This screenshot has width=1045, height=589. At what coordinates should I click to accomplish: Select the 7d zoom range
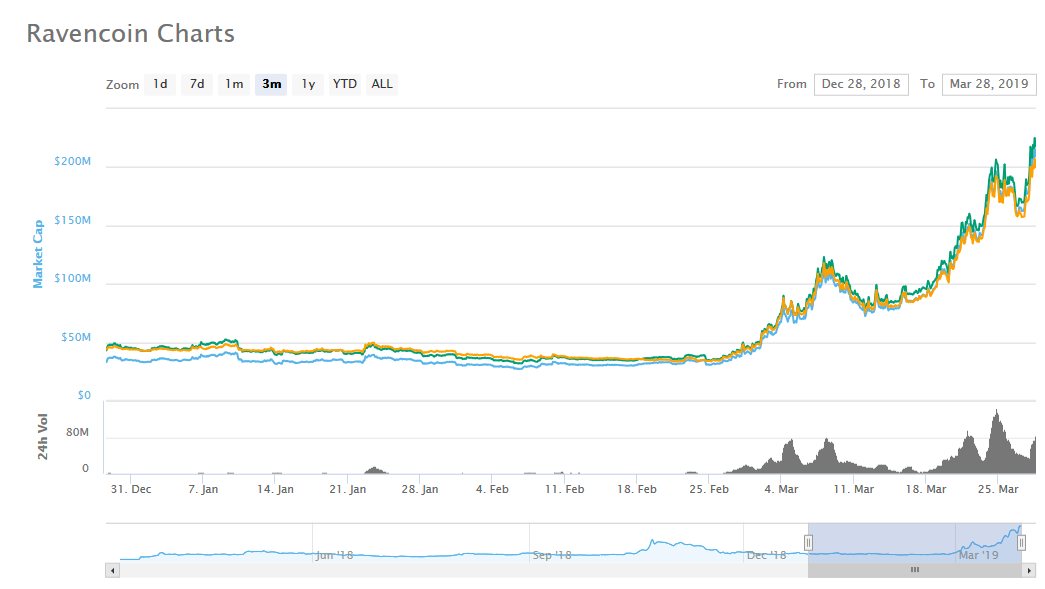pyautogui.click(x=197, y=84)
